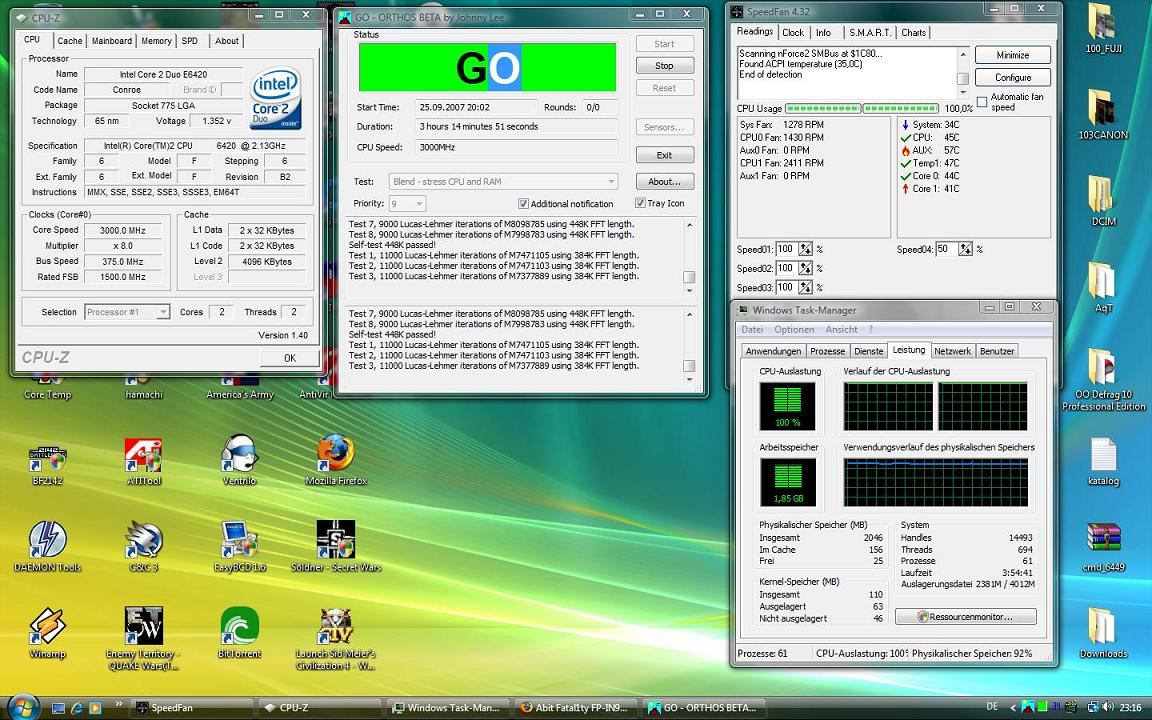Open the ATITool desktop icon
Image resolution: width=1152 pixels, height=720 pixels.
tap(143, 455)
